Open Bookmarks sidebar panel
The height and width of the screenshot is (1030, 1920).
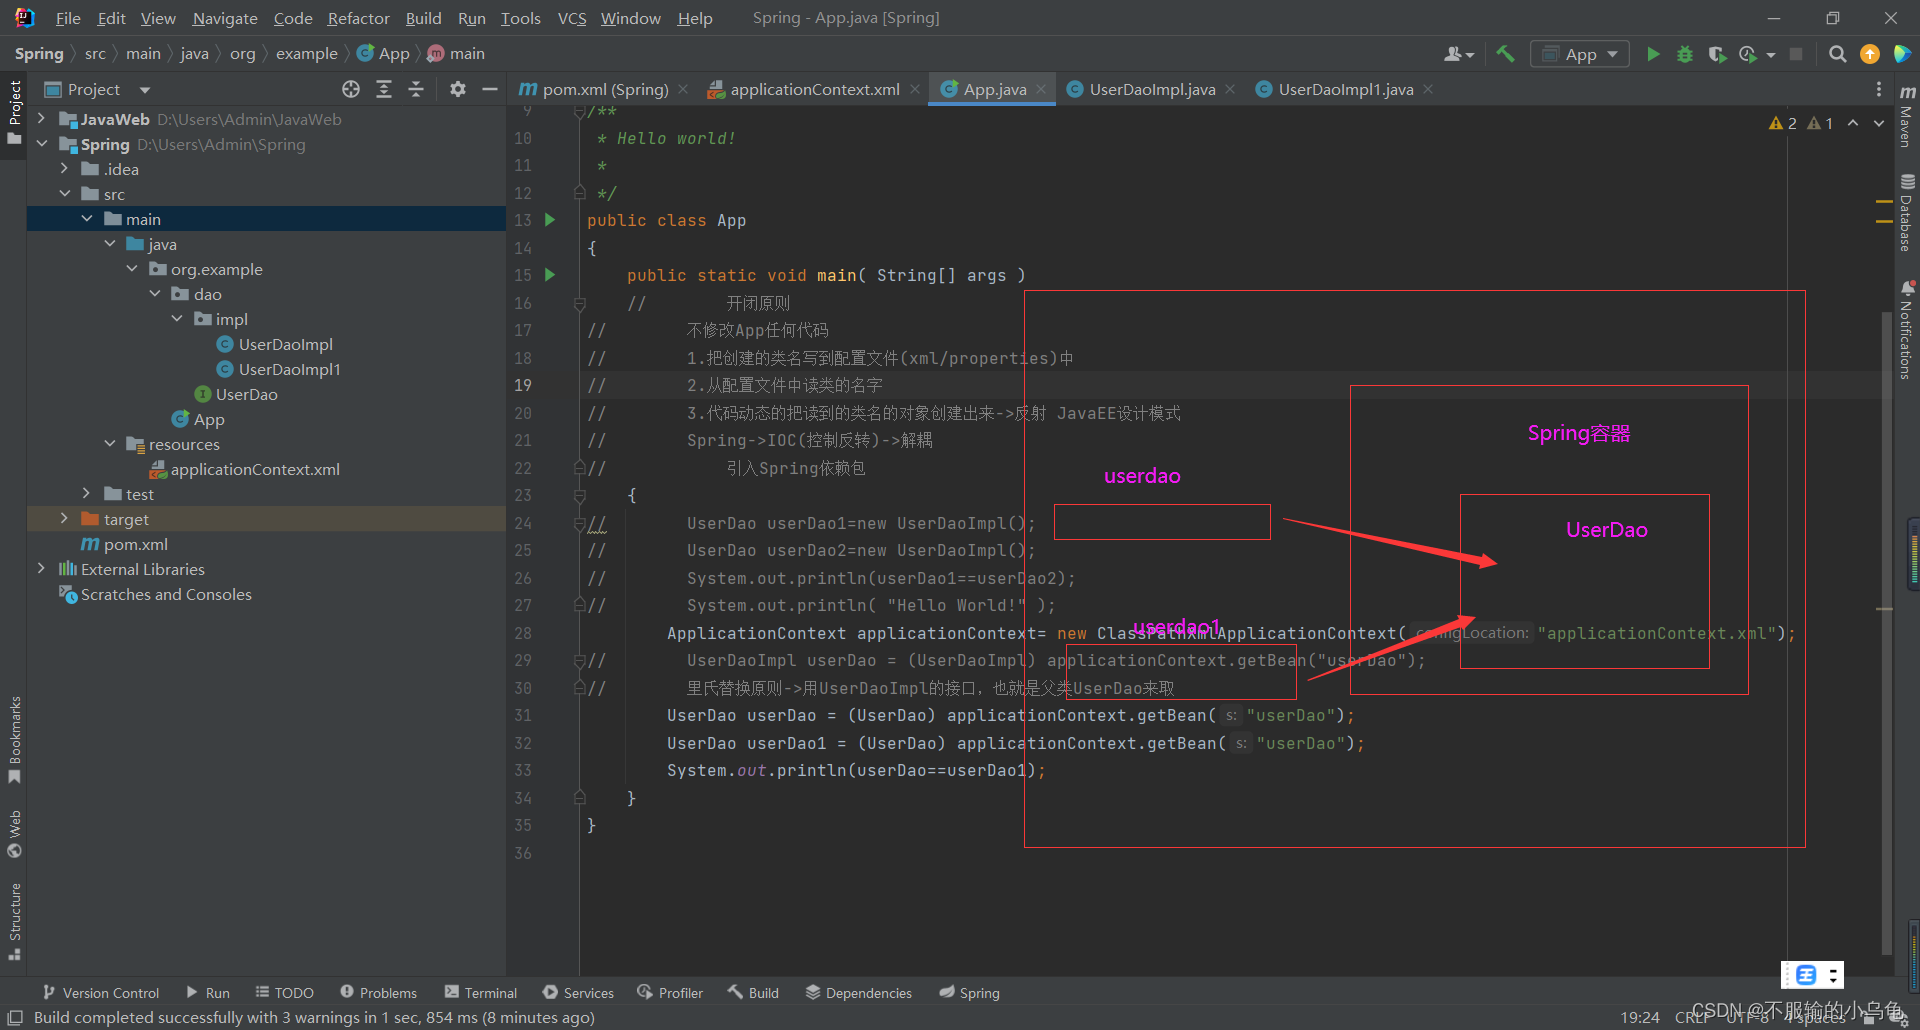[x=14, y=740]
